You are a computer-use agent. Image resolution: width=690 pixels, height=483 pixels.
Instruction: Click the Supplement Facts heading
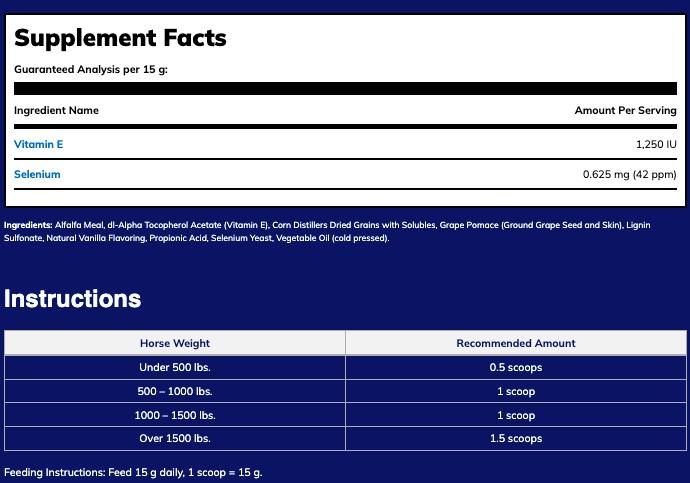pos(120,38)
